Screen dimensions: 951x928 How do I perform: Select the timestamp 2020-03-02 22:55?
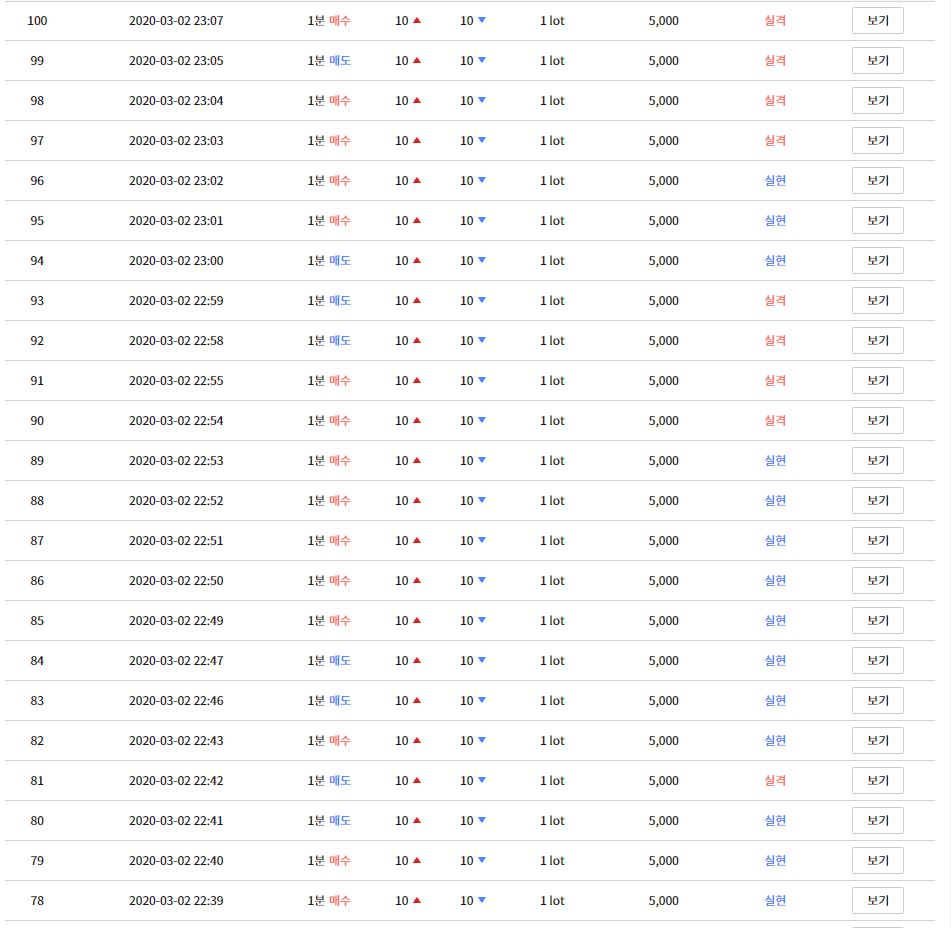pos(176,381)
